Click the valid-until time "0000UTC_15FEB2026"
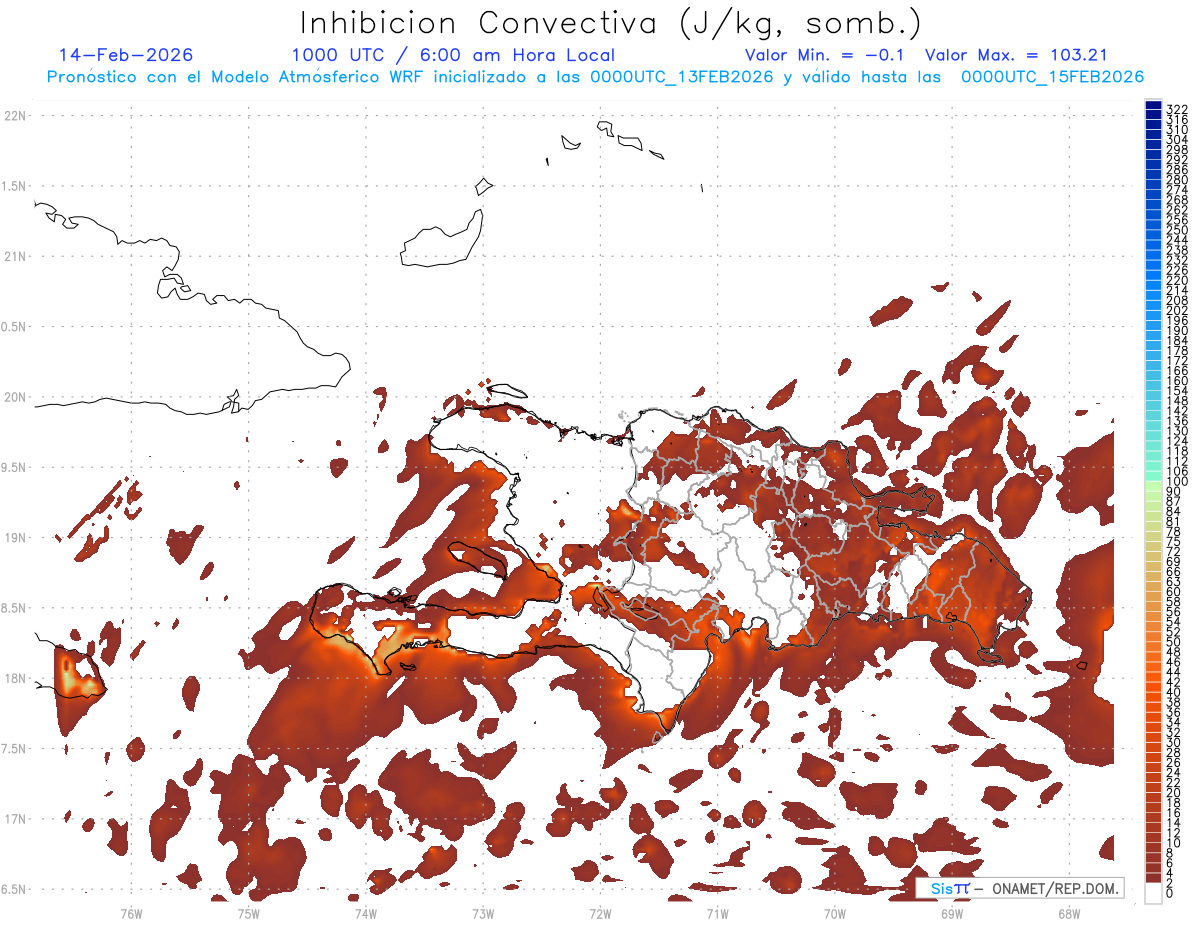The image size is (1200, 927). pos(1052,77)
